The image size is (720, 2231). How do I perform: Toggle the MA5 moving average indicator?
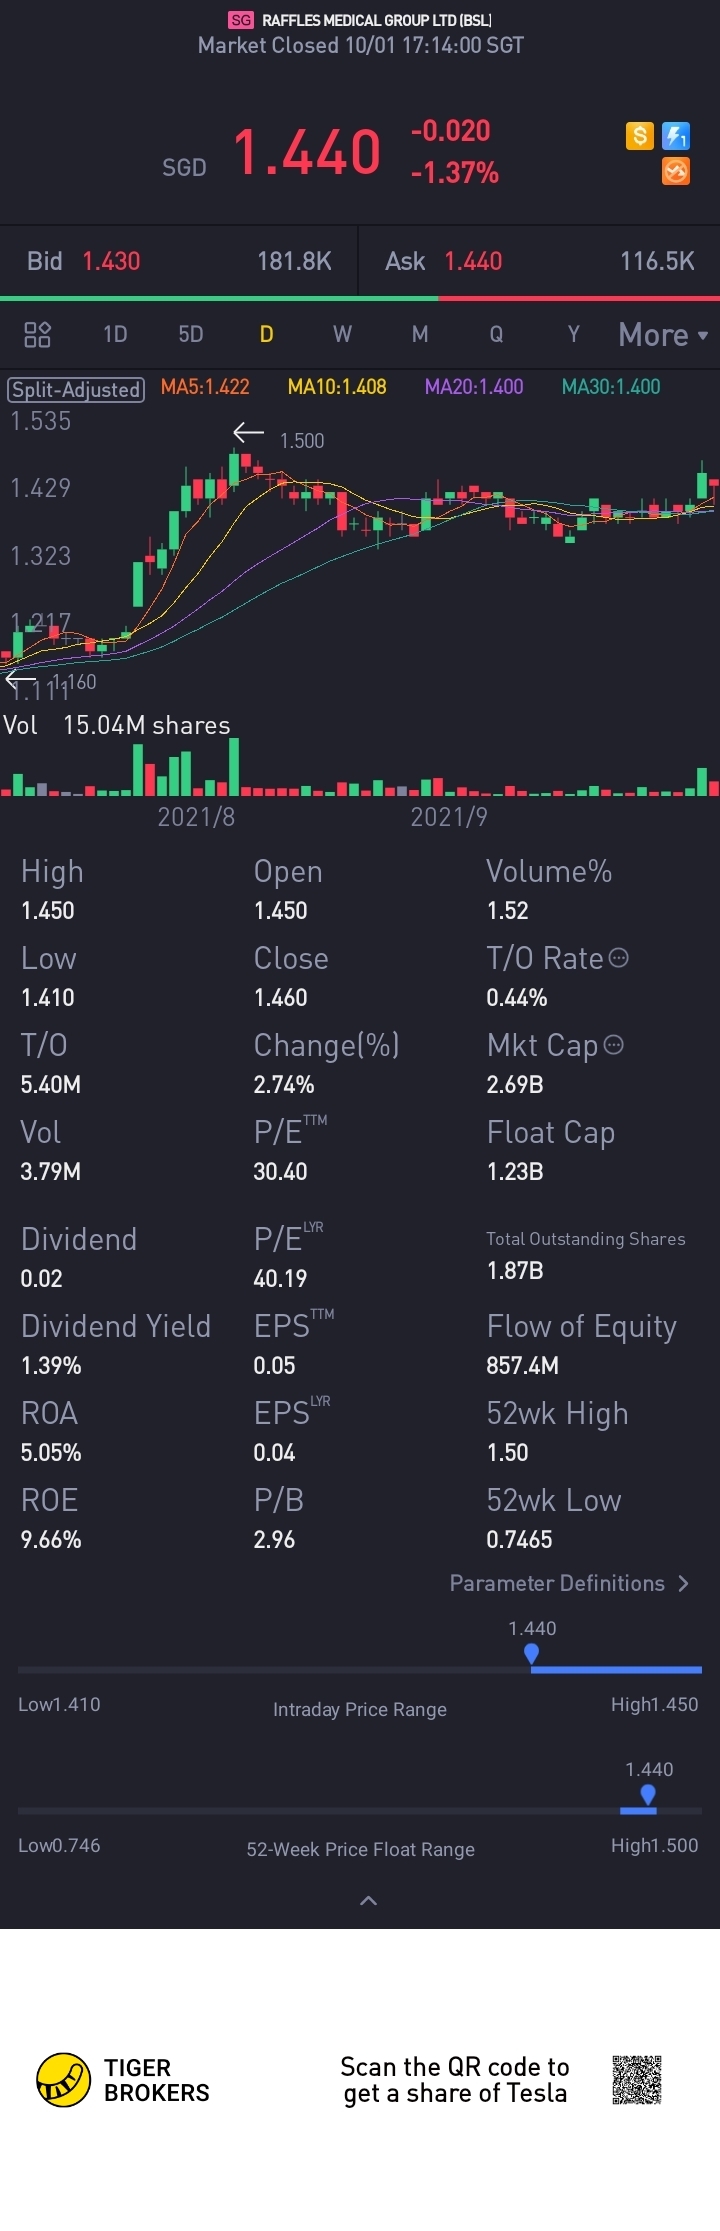(x=205, y=387)
